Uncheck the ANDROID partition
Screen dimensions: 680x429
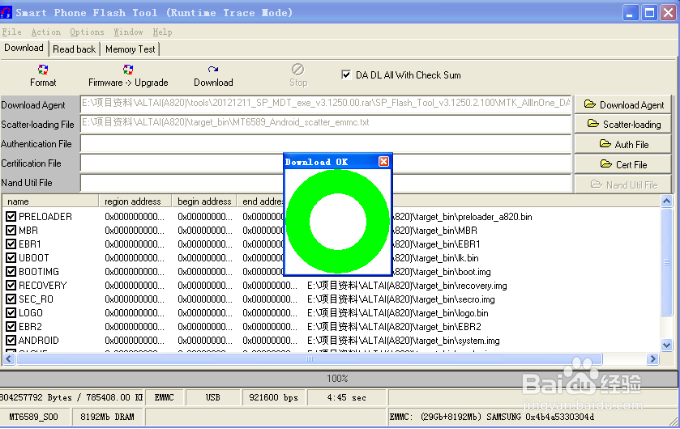(11, 340)
